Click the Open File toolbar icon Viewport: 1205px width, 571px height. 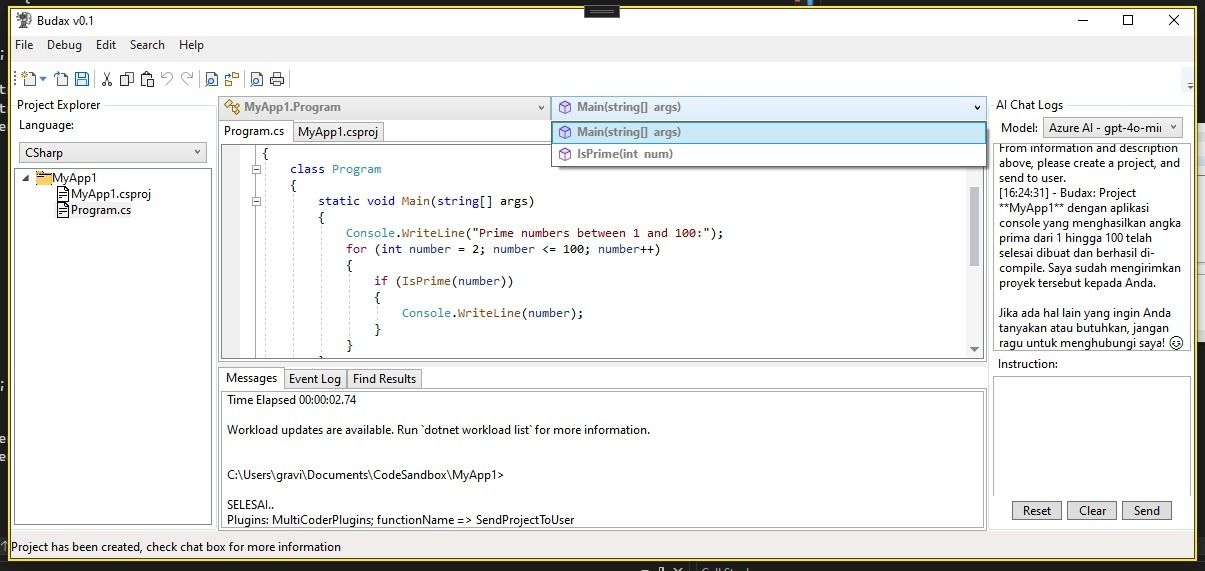point(61,79)
